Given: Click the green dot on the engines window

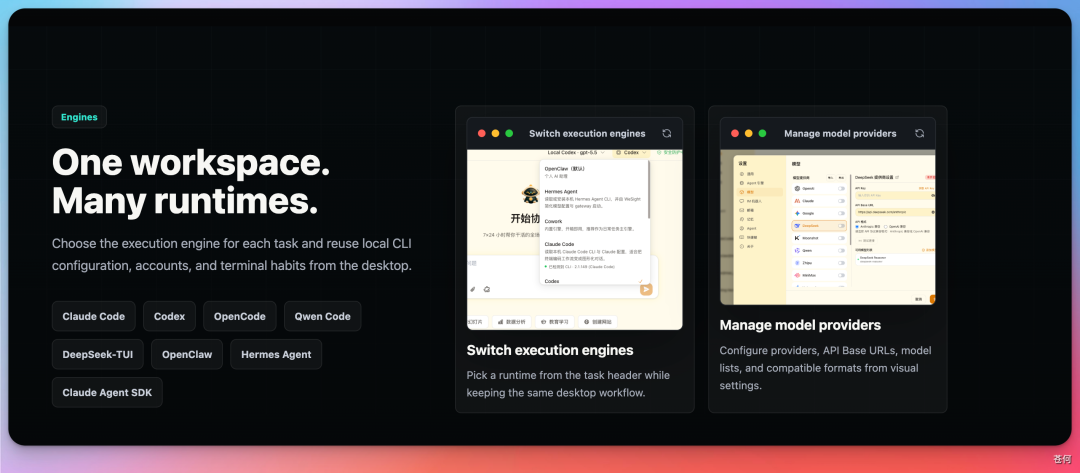Looking at the screenshot, I should 509,134.
